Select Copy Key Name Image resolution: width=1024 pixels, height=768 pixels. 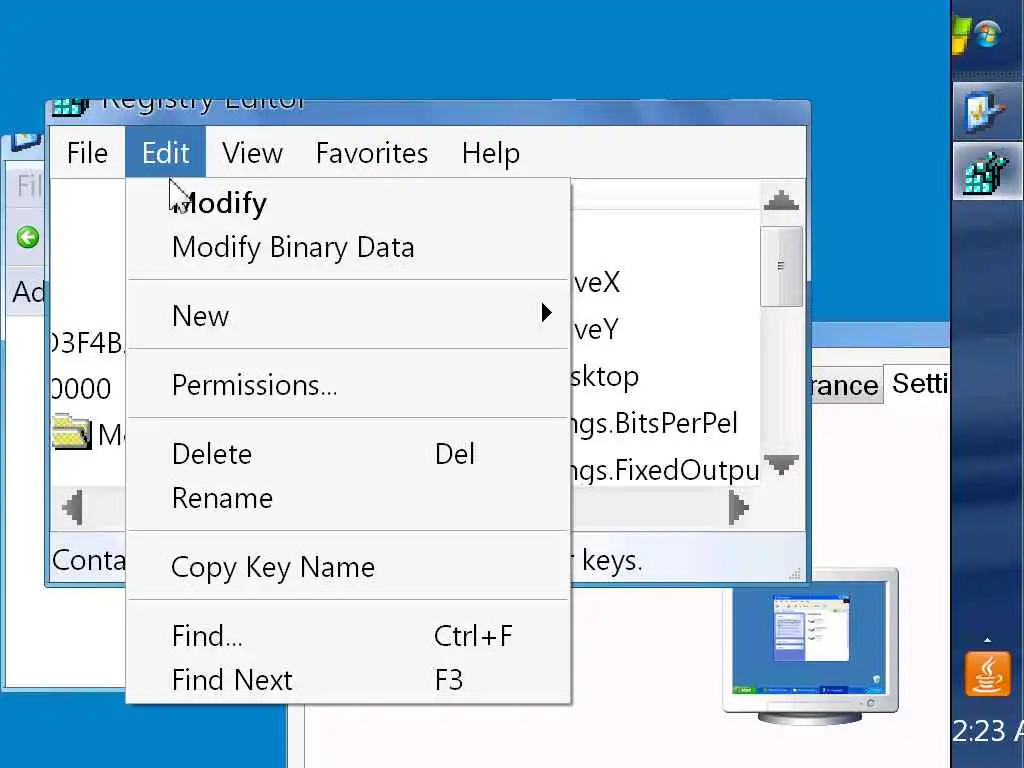pos(348,567)
